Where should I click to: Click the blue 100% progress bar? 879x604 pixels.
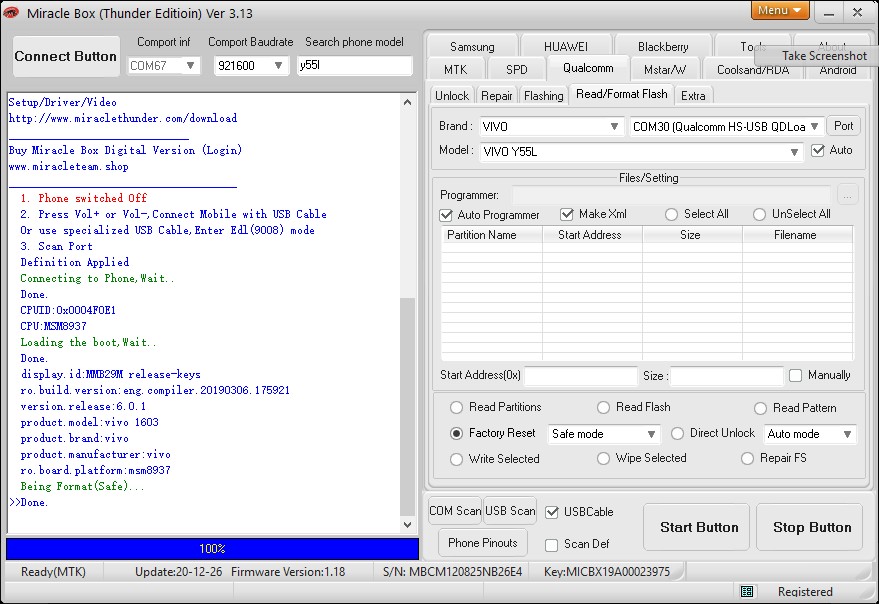(x=212, y=549)
